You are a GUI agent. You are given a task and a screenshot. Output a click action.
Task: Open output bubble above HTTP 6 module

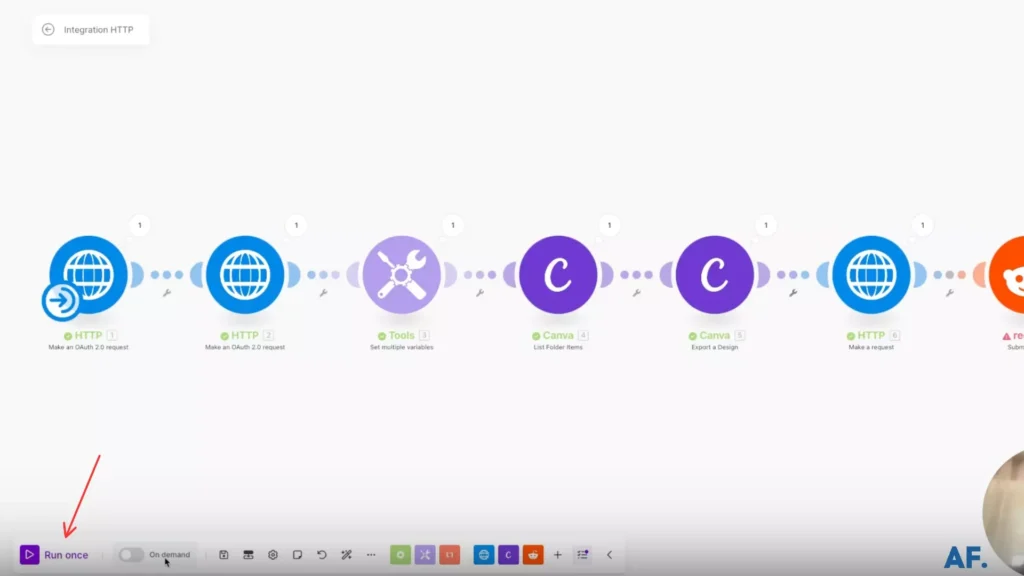coord(922,225)
